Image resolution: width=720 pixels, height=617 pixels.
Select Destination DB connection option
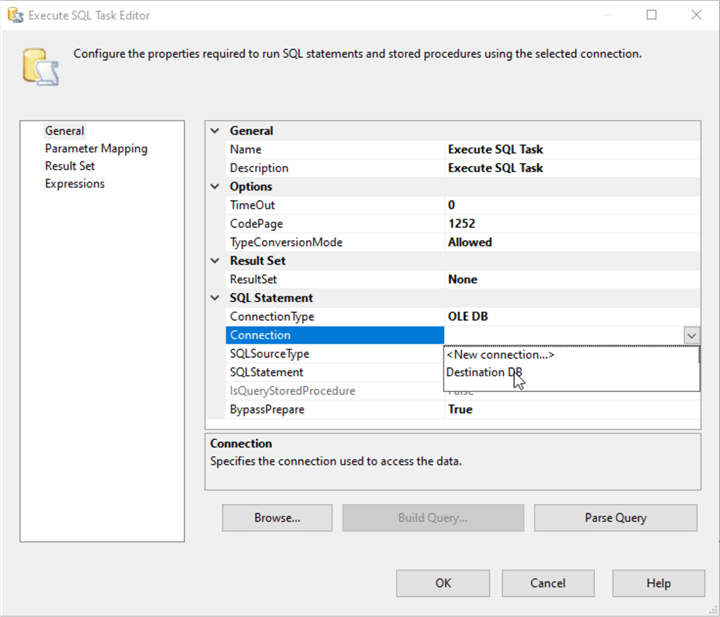484,373
